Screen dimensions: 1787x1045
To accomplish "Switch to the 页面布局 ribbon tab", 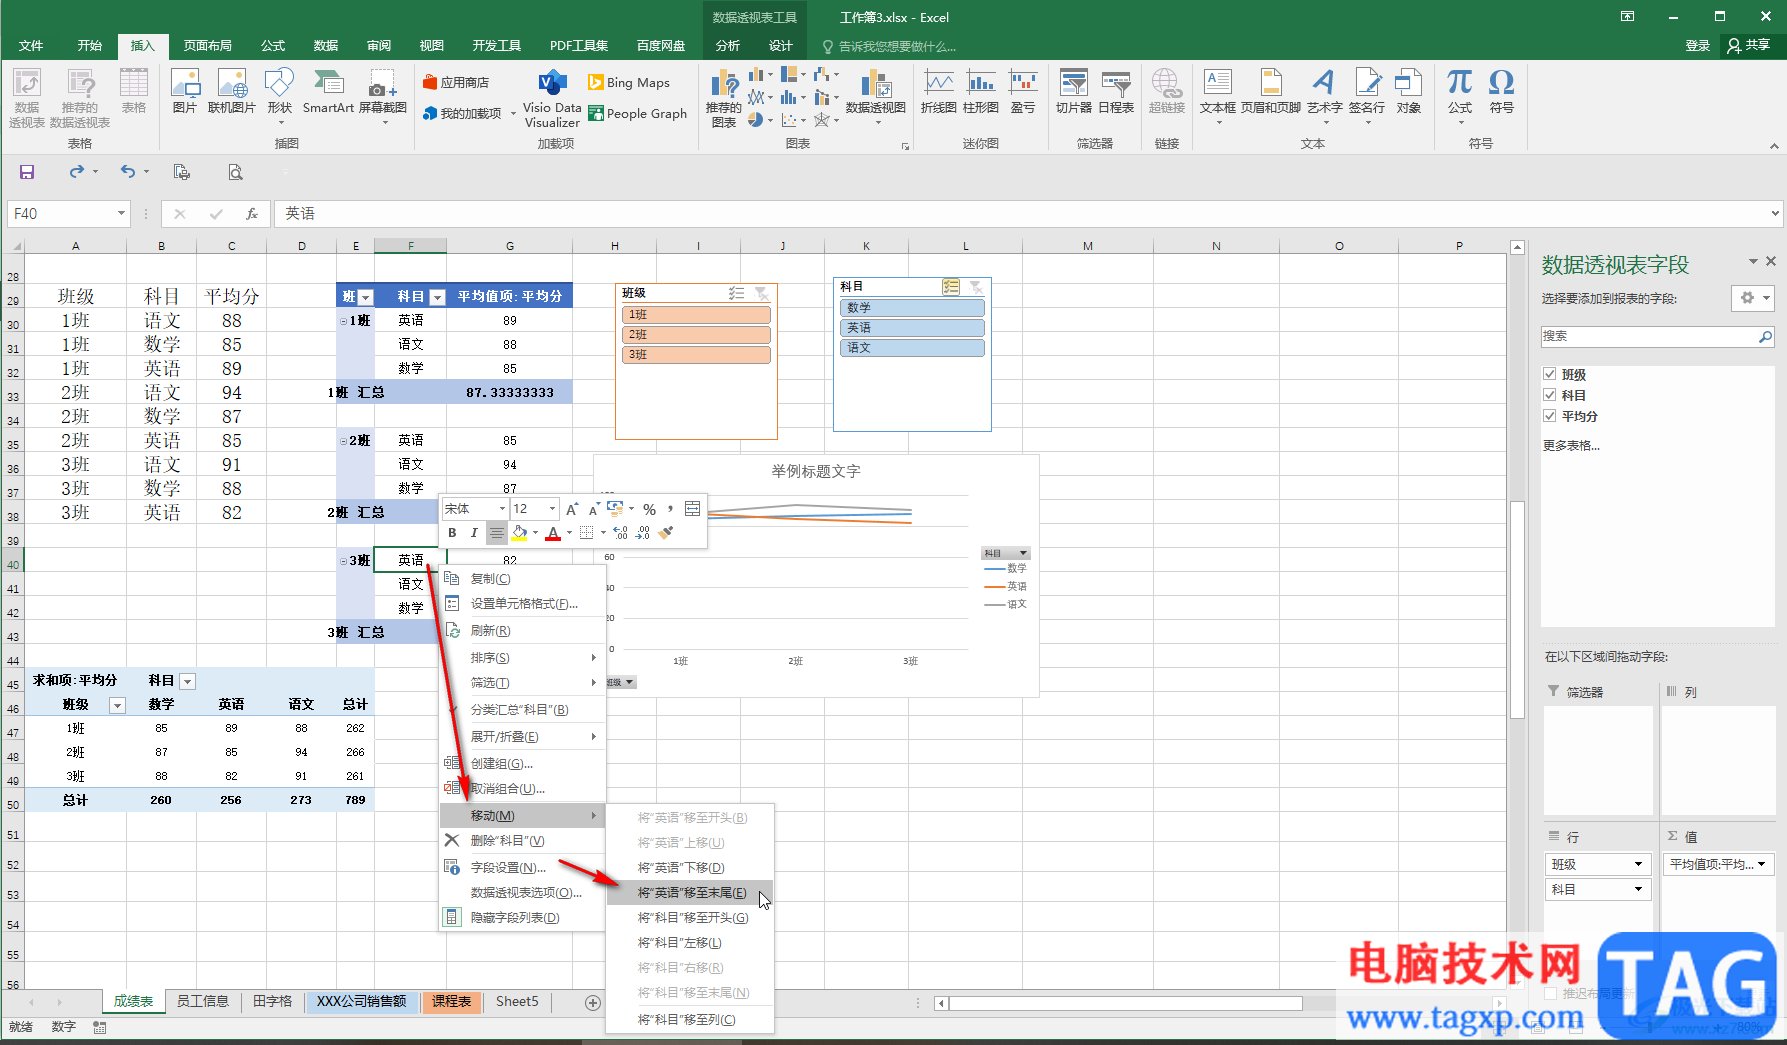I will click(208, 46).
